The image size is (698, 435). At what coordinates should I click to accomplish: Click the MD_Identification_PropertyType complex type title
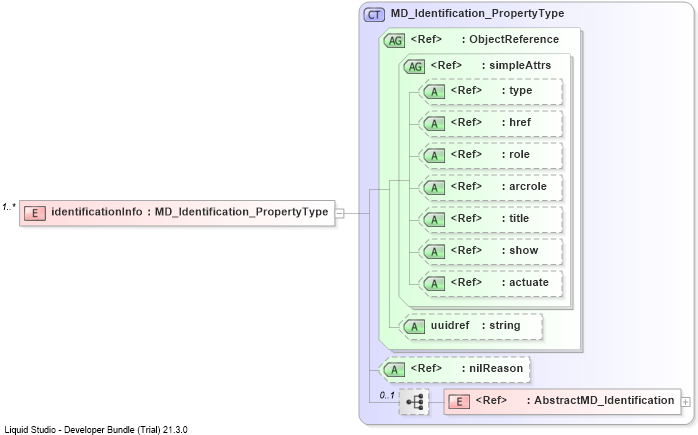pos(477,14)
